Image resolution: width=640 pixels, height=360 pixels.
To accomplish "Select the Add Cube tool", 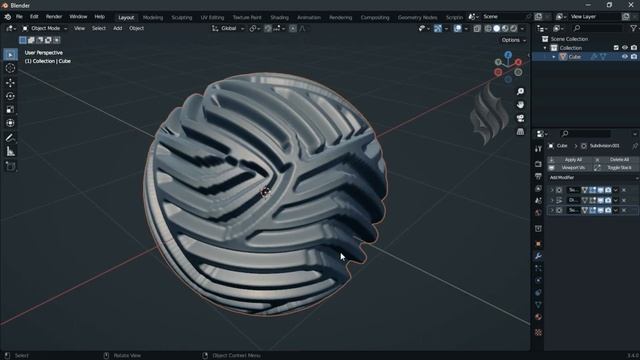I will pos(10,166).
